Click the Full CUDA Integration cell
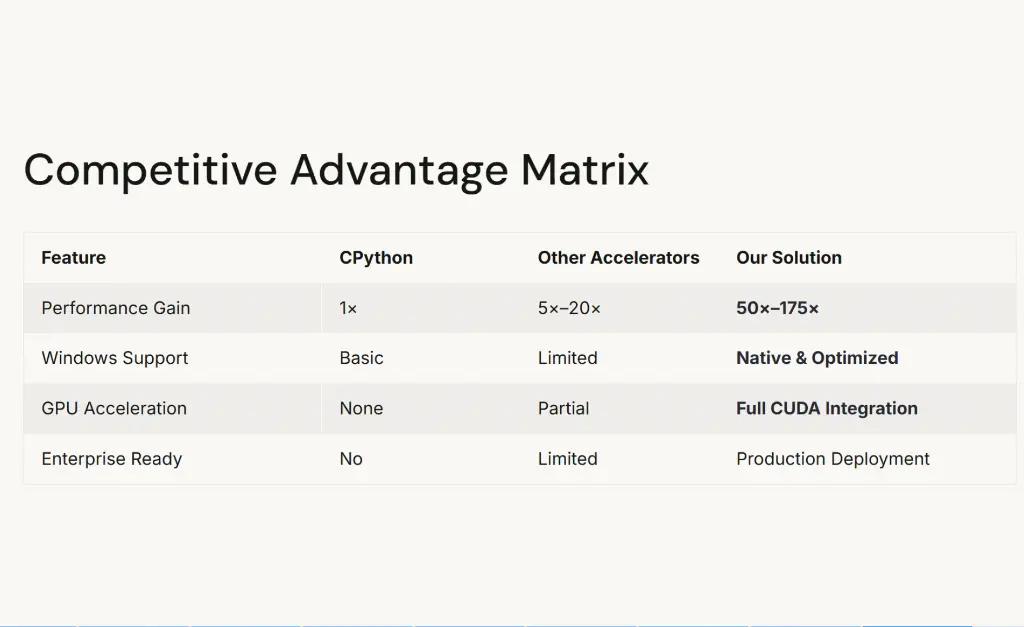This screenshot has width=1024, height=627. (x=826, y=408)
